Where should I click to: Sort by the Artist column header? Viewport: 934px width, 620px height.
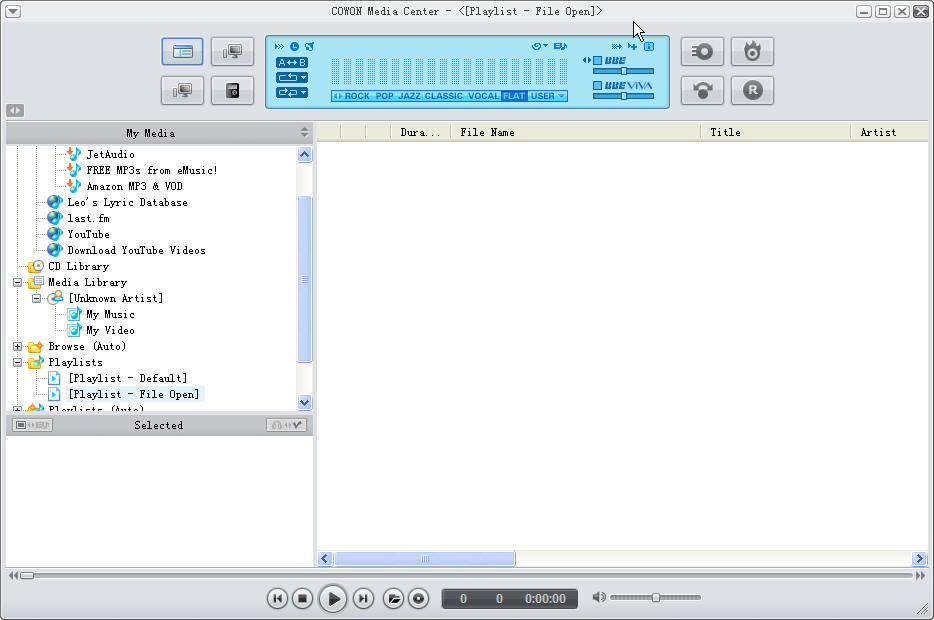(x=889, y=132)
